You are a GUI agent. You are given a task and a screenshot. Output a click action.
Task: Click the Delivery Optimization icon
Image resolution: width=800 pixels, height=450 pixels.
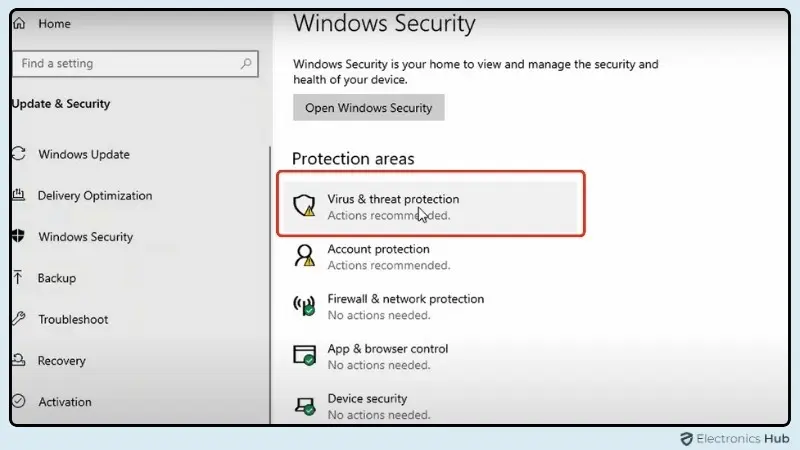pyautogui.click(x=18, y=196)
